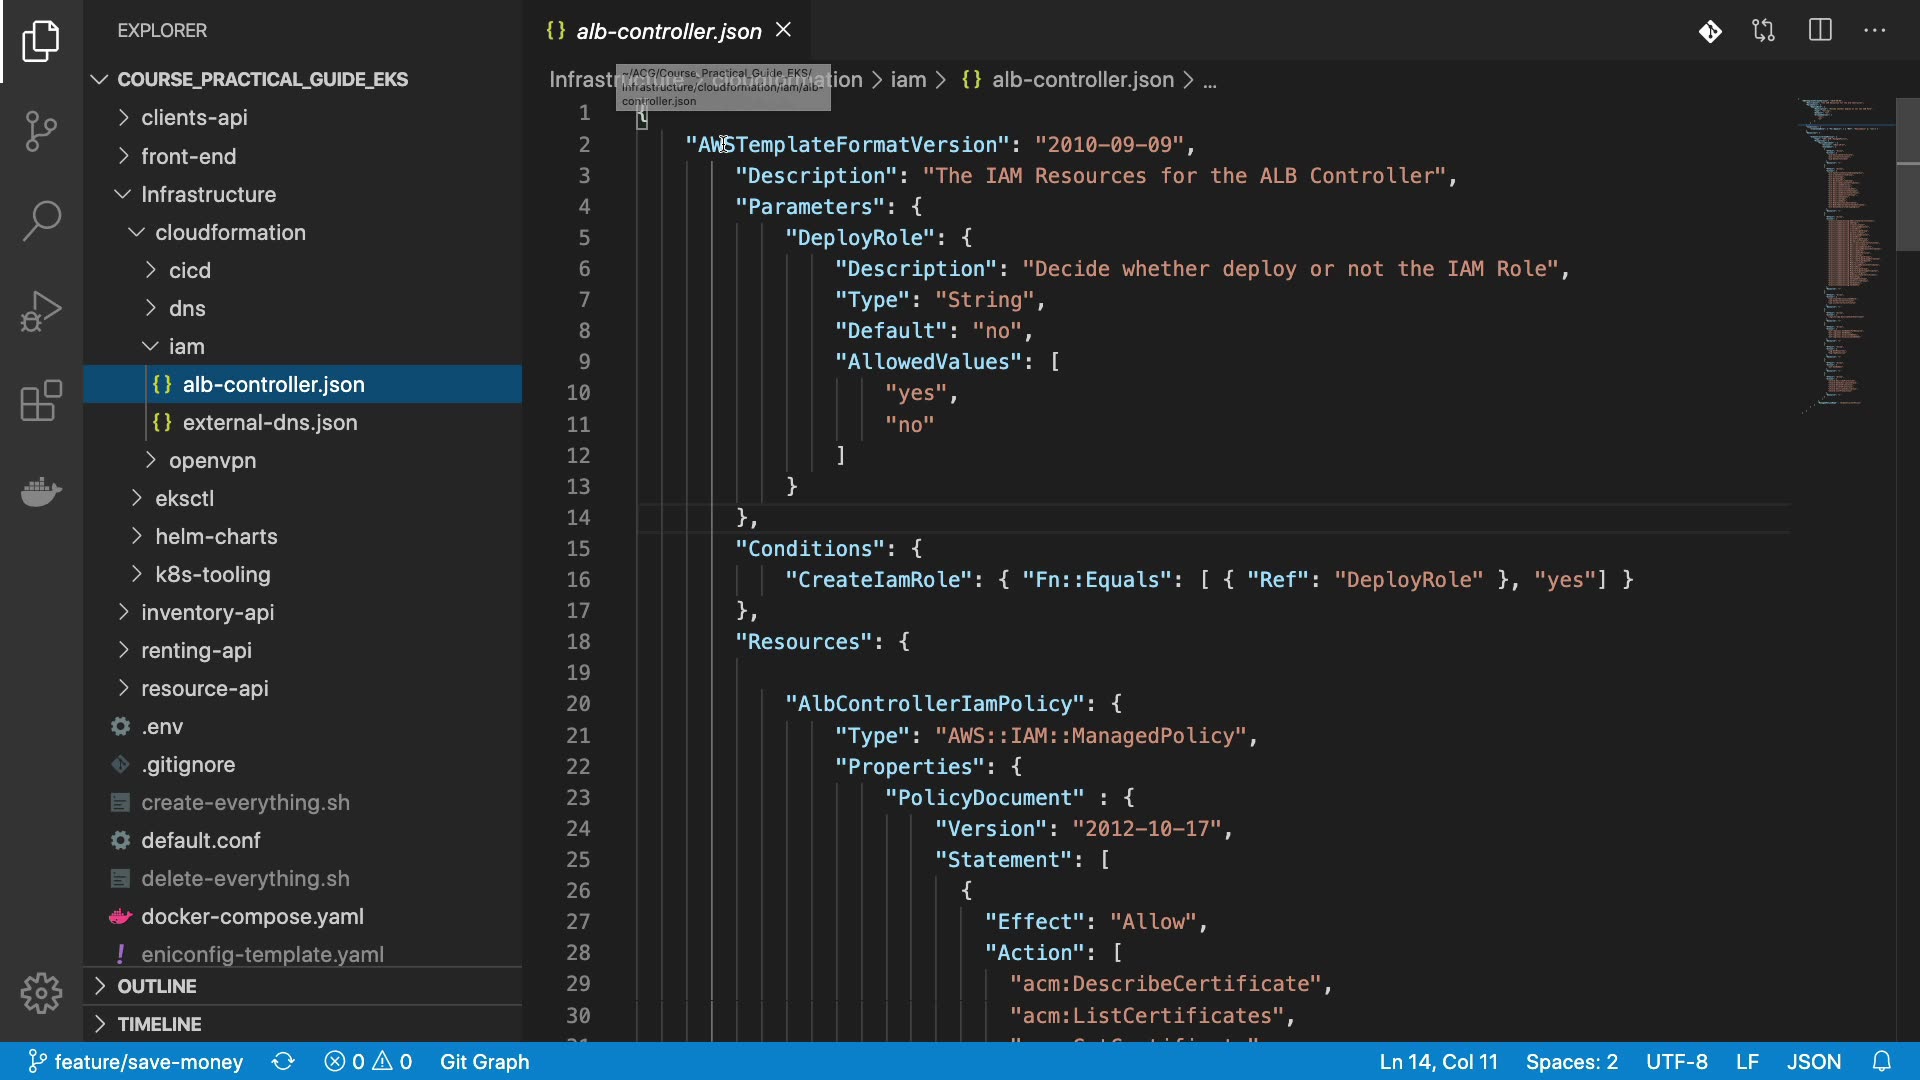Open the Source Control view
The width and height of the screenshot is (1920, 1080).
41,131
